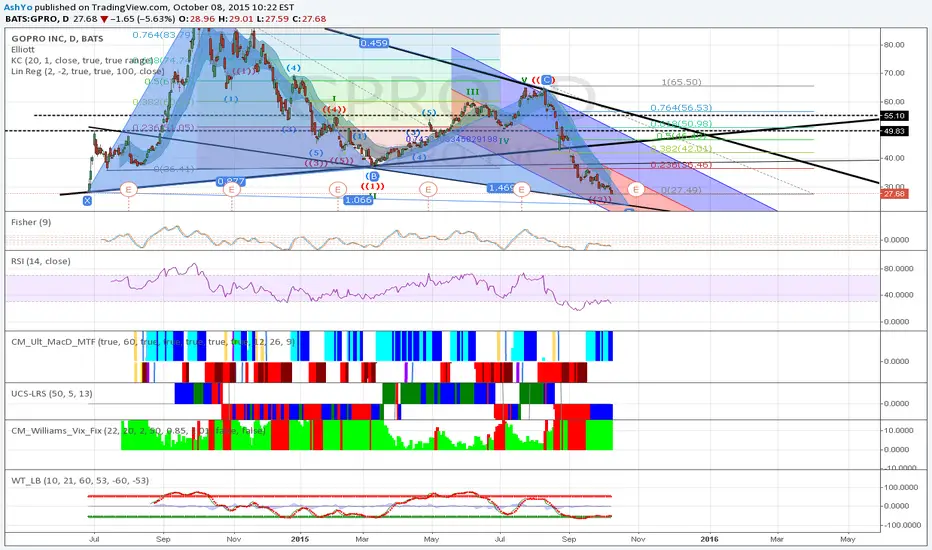Click the 100.0000 value on the WT_LB scale
Image resolution: width=932 pixels, height=550 pixels.
[902, 488]
